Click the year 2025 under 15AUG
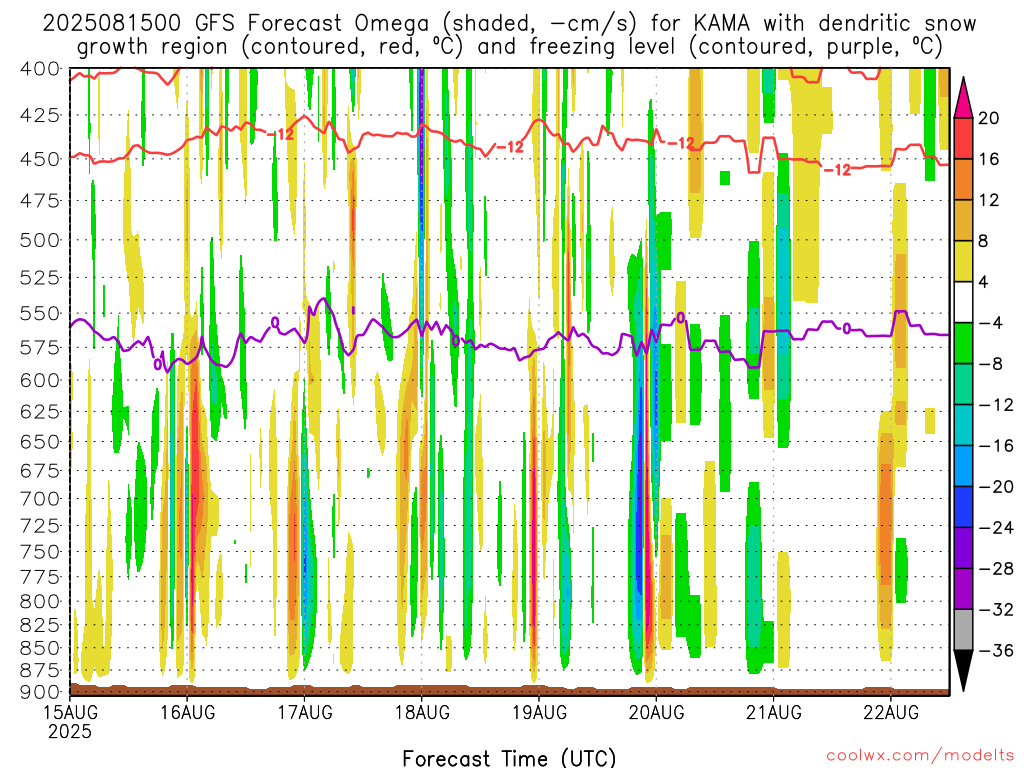The width and height of the screenshot is (1024, 768). 70,731
